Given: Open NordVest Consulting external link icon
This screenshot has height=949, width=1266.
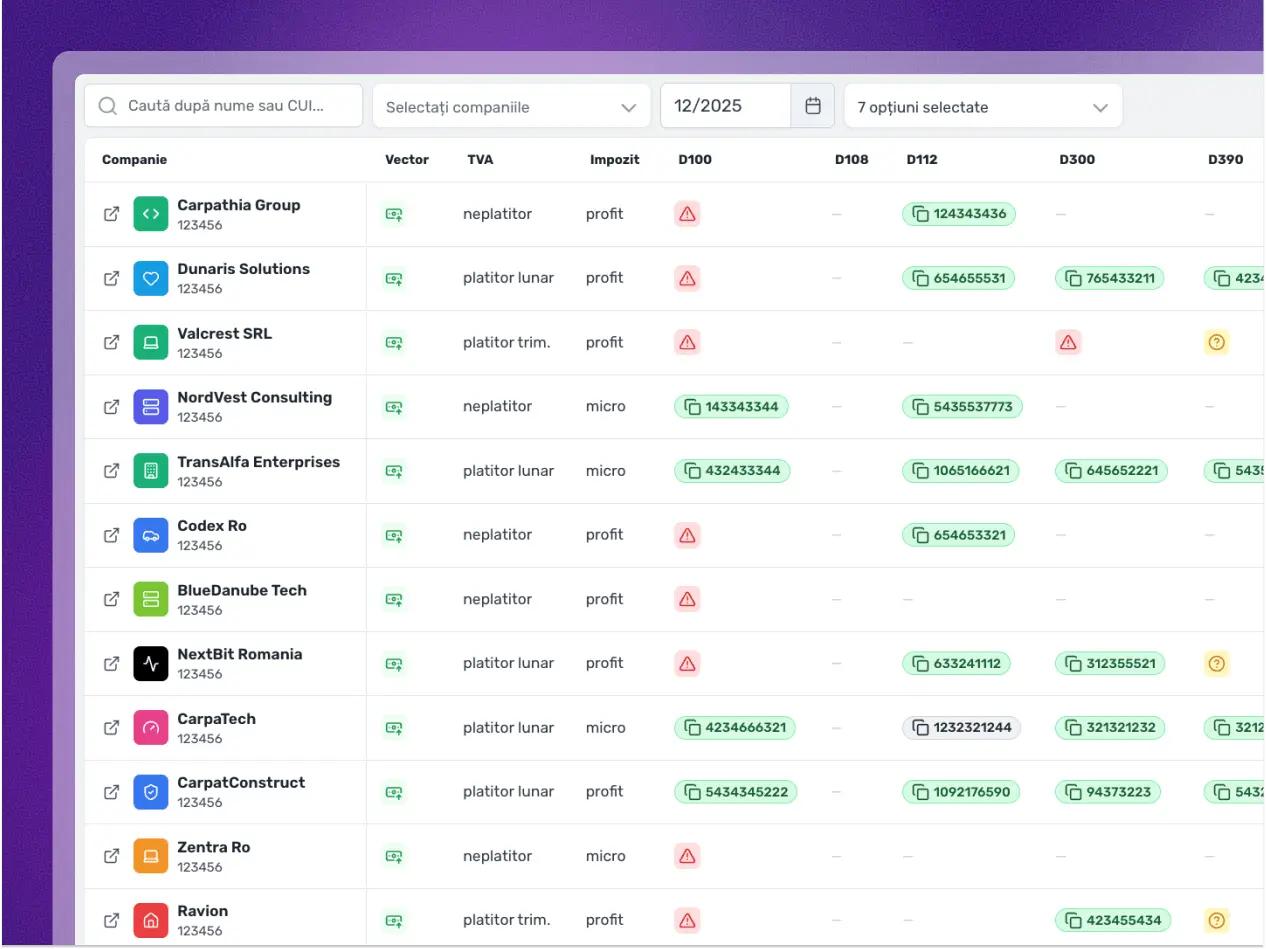Looking at the screenshot, I should pyautogui.click(x=112, y=406).
